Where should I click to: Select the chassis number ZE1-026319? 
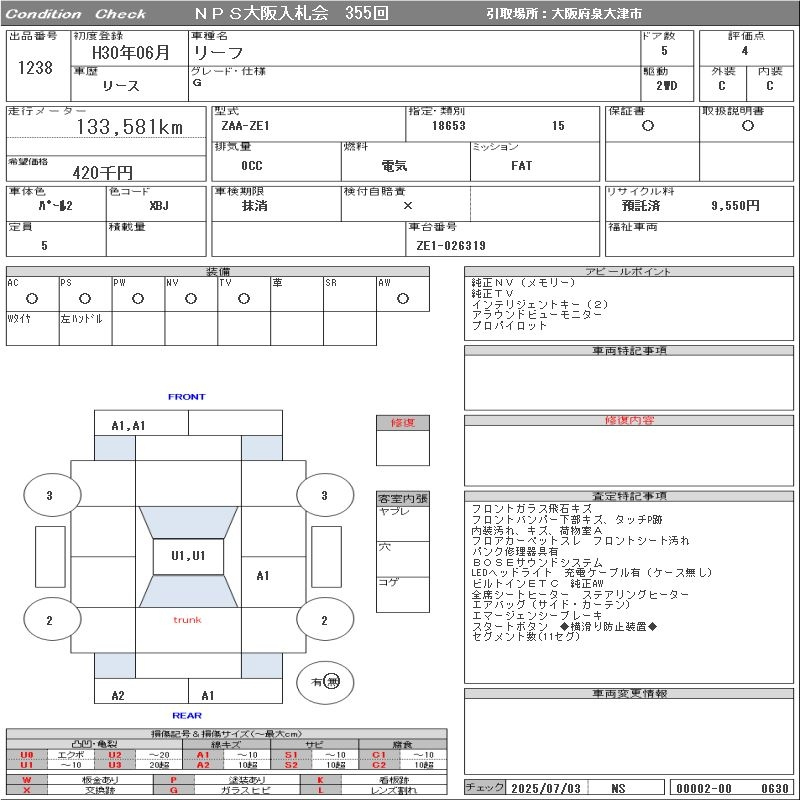pos(451,245)
